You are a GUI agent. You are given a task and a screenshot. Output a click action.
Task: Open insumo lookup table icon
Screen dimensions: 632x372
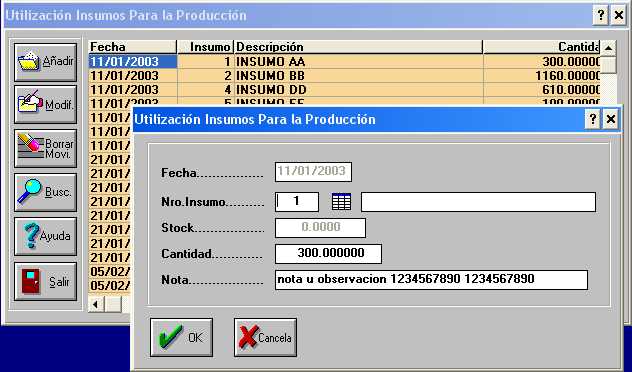[x=341, y=202]
